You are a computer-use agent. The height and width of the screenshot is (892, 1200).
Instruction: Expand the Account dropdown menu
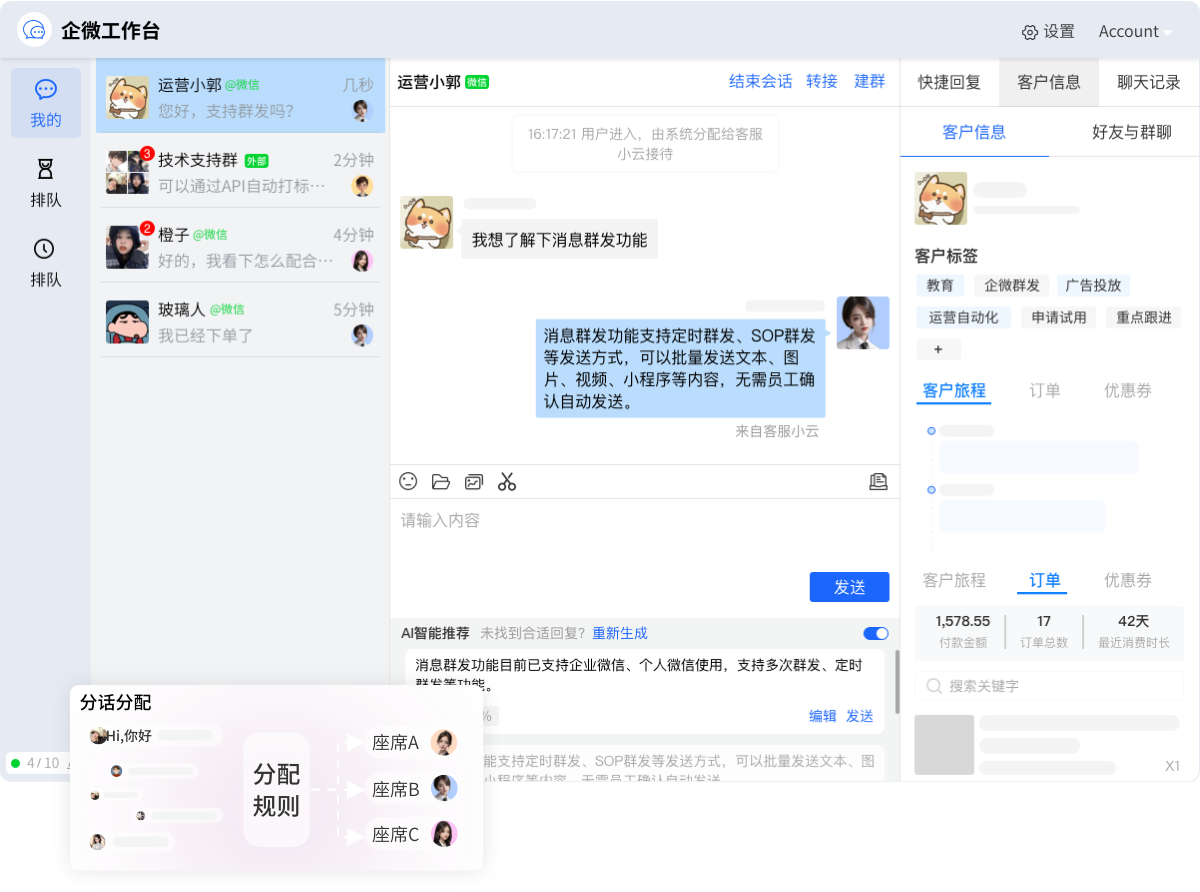[x=1135, y=31]
